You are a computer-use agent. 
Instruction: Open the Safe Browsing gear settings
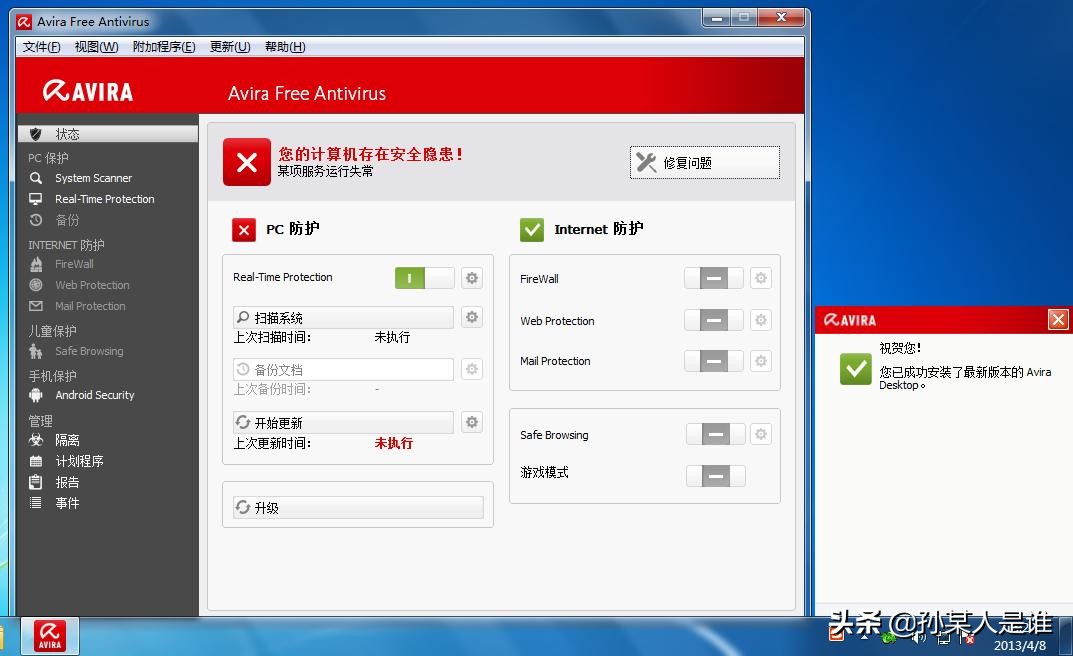click(761, 434)
